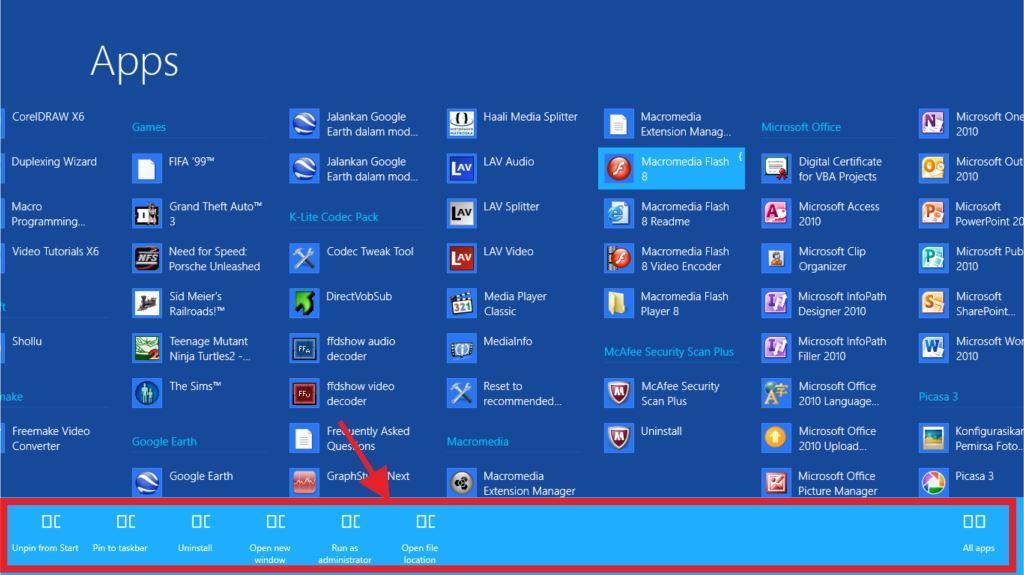
Task: Launch The Sims app
Action: [x=177, y=393]
